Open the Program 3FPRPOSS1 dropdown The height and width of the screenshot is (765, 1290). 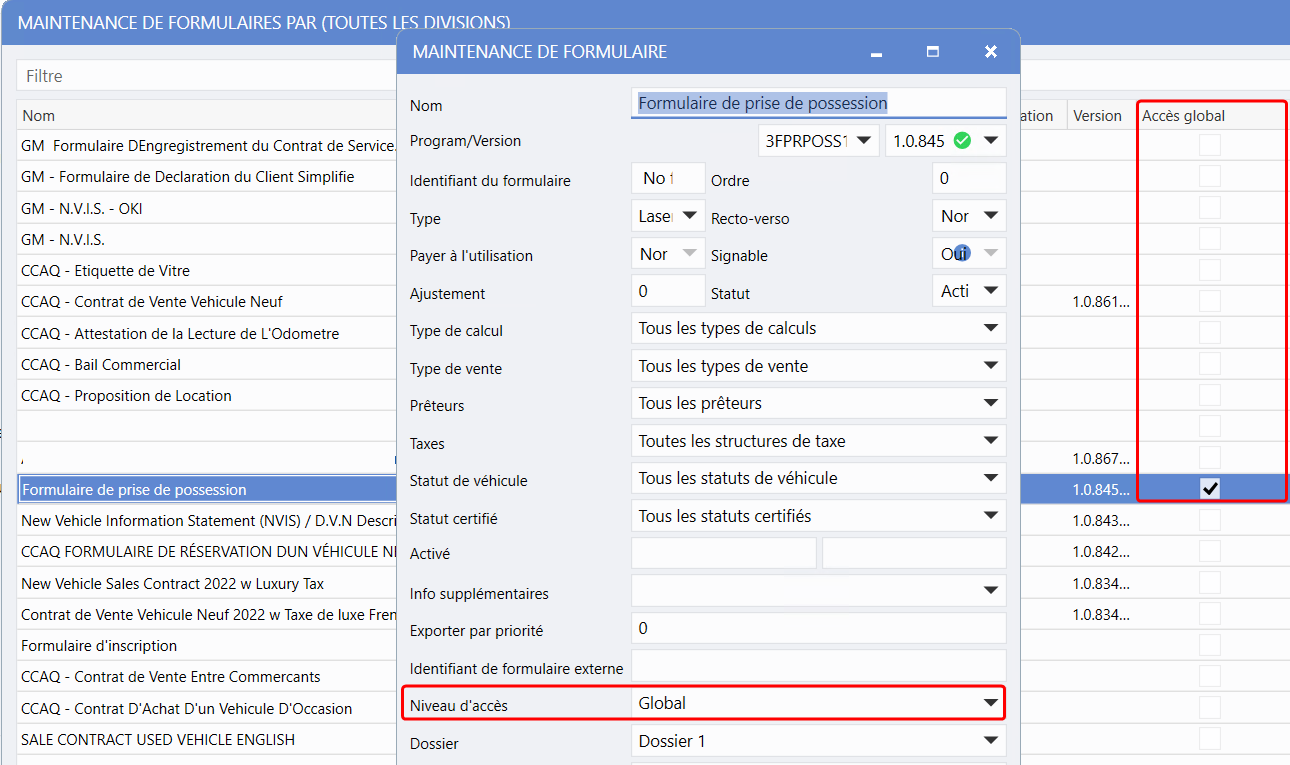(864, 141)
